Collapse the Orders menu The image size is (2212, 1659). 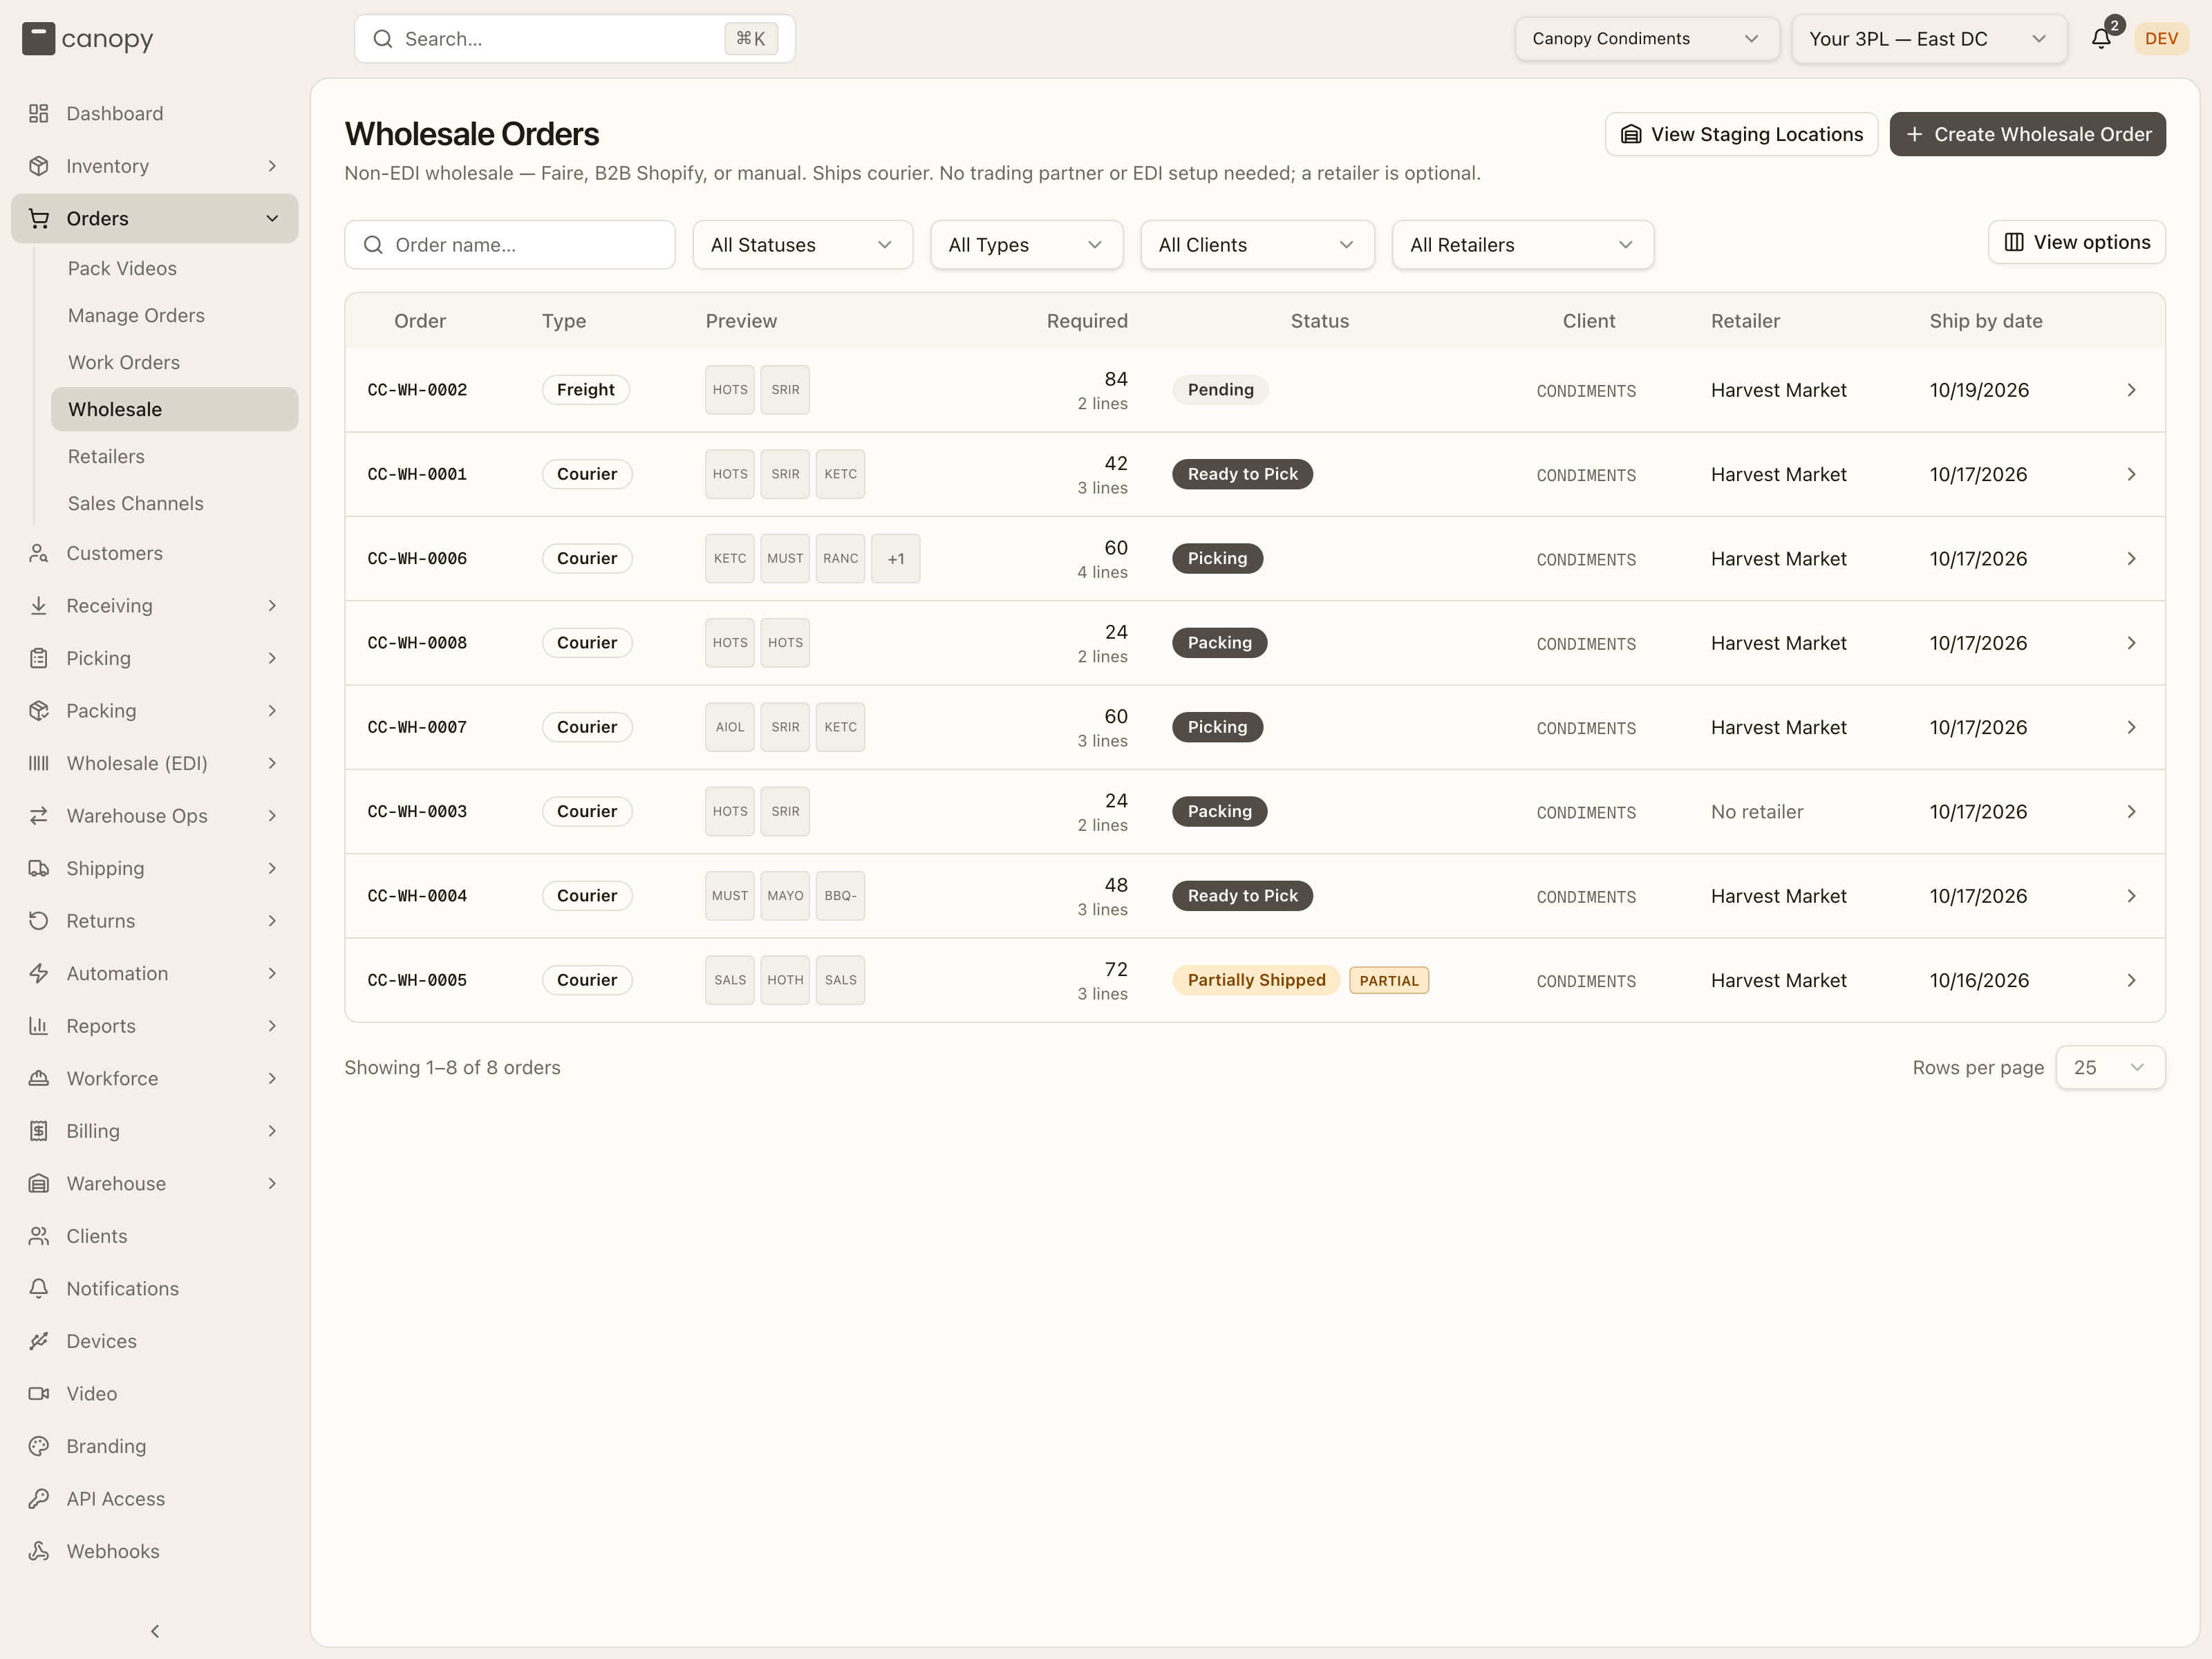point(155,218)
